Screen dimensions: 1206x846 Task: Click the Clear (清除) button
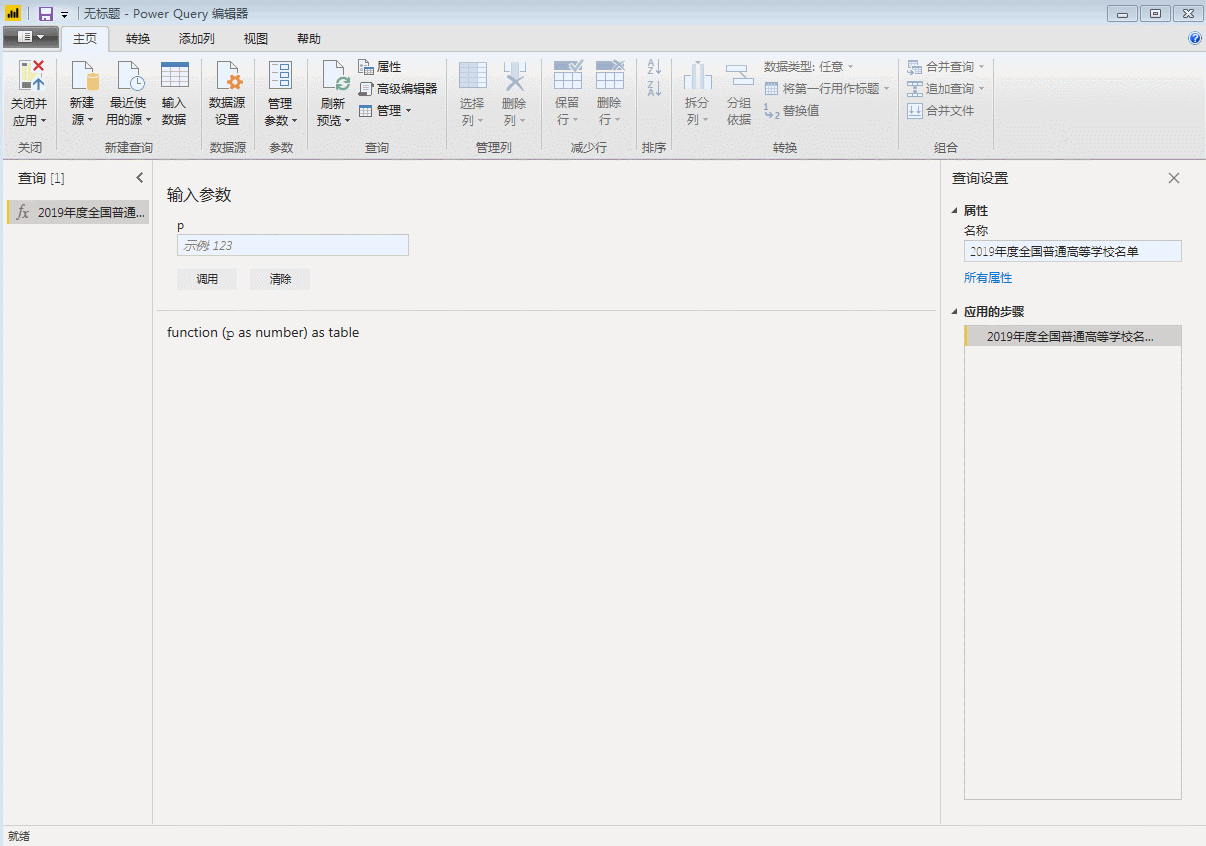click(280, 279)
